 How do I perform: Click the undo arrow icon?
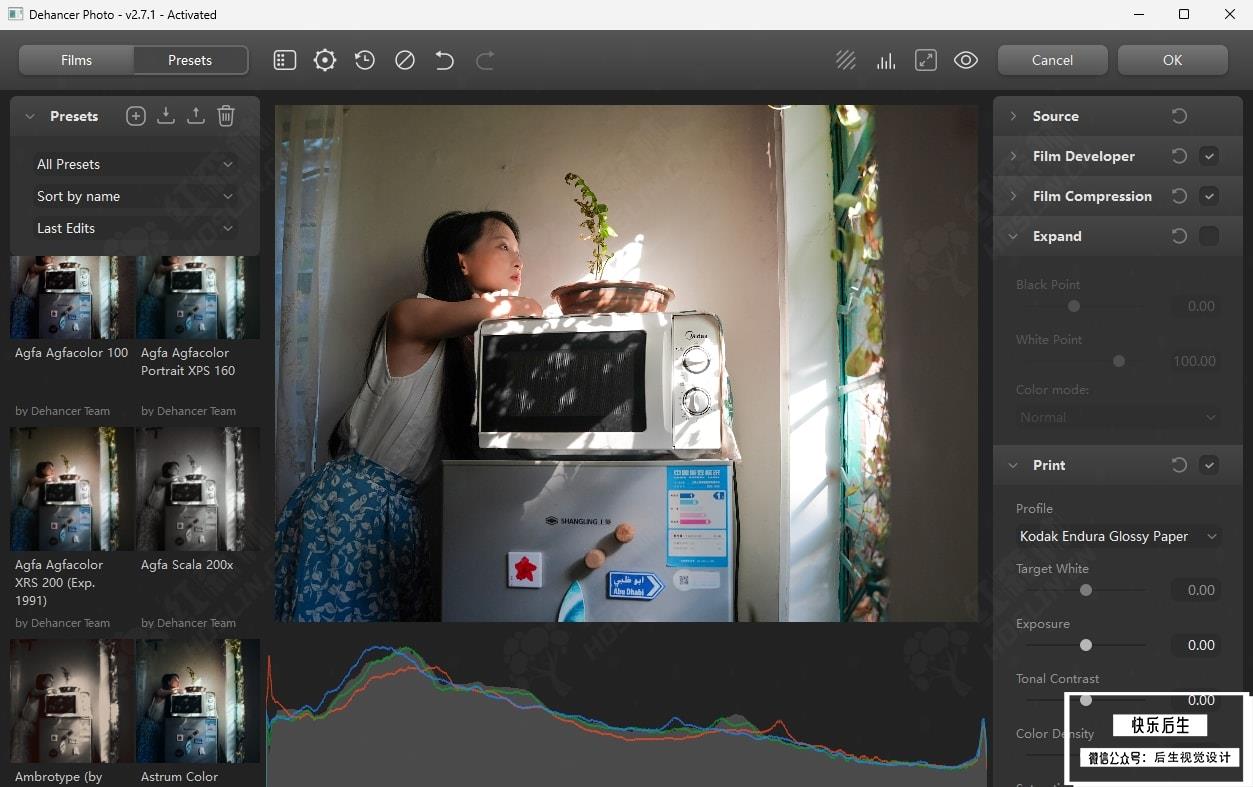pyautogui.click(x=445, y=60)
